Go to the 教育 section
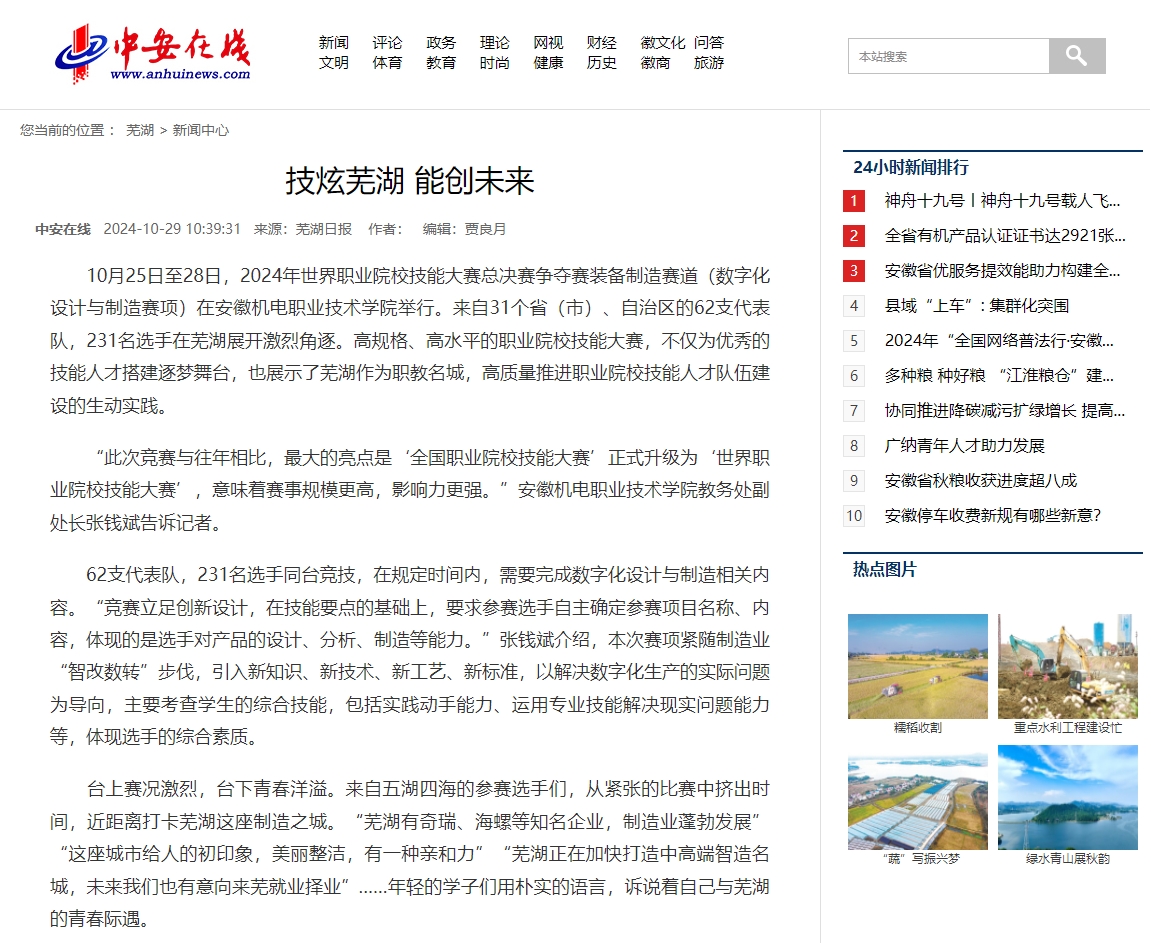1151x943 pixels. point(440,63)
